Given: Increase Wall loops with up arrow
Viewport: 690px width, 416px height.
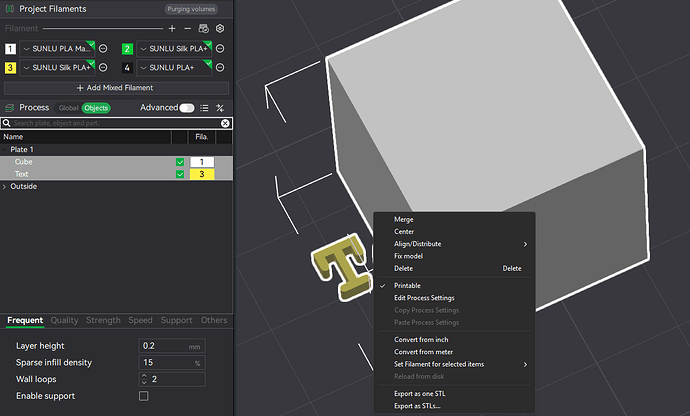Looking at the screenshot, I should [x=144, y=376].
